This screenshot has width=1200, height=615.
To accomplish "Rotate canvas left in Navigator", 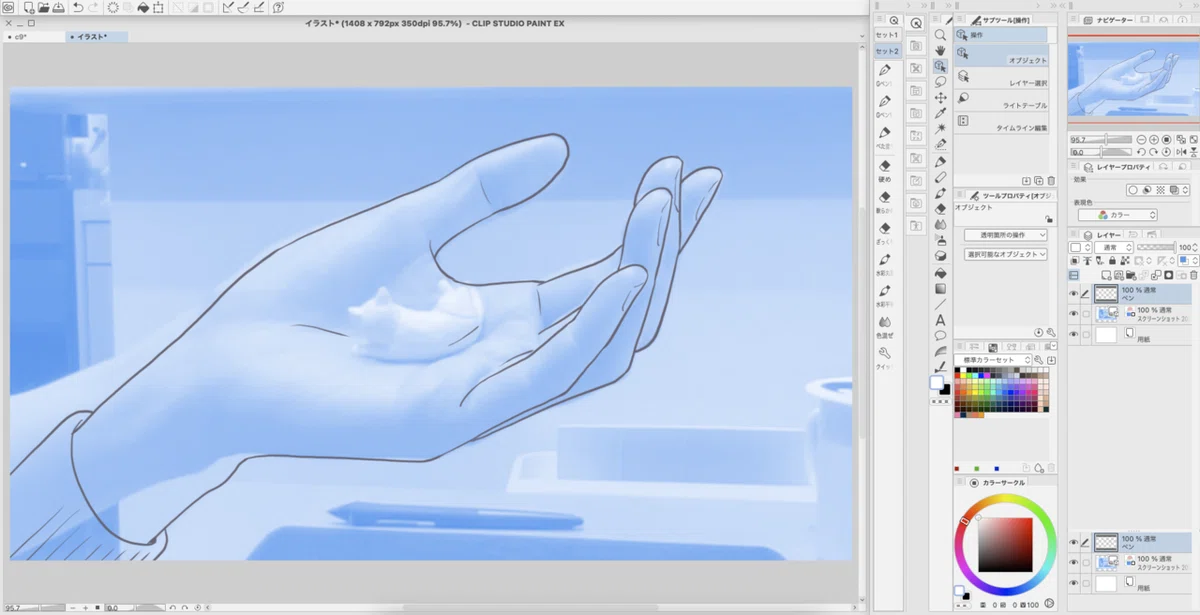I will coord(1141,152).
